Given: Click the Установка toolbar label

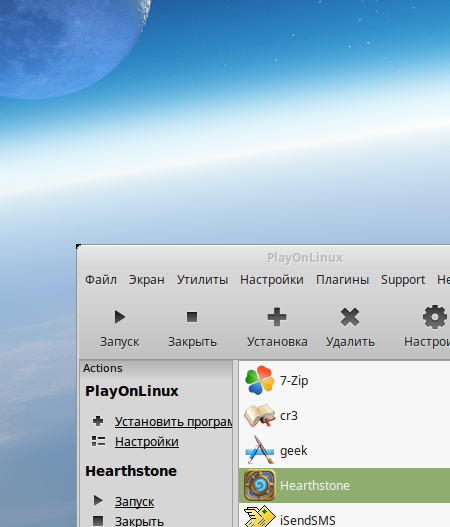Looking at the screenshot, I should (277, 341).
